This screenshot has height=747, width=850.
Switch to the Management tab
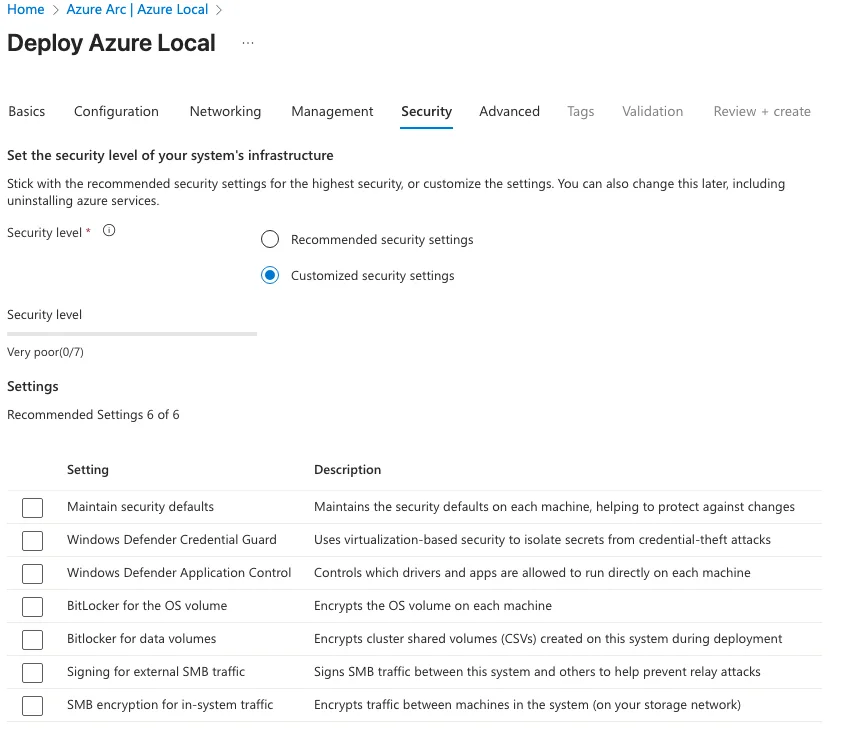point(332,112)
